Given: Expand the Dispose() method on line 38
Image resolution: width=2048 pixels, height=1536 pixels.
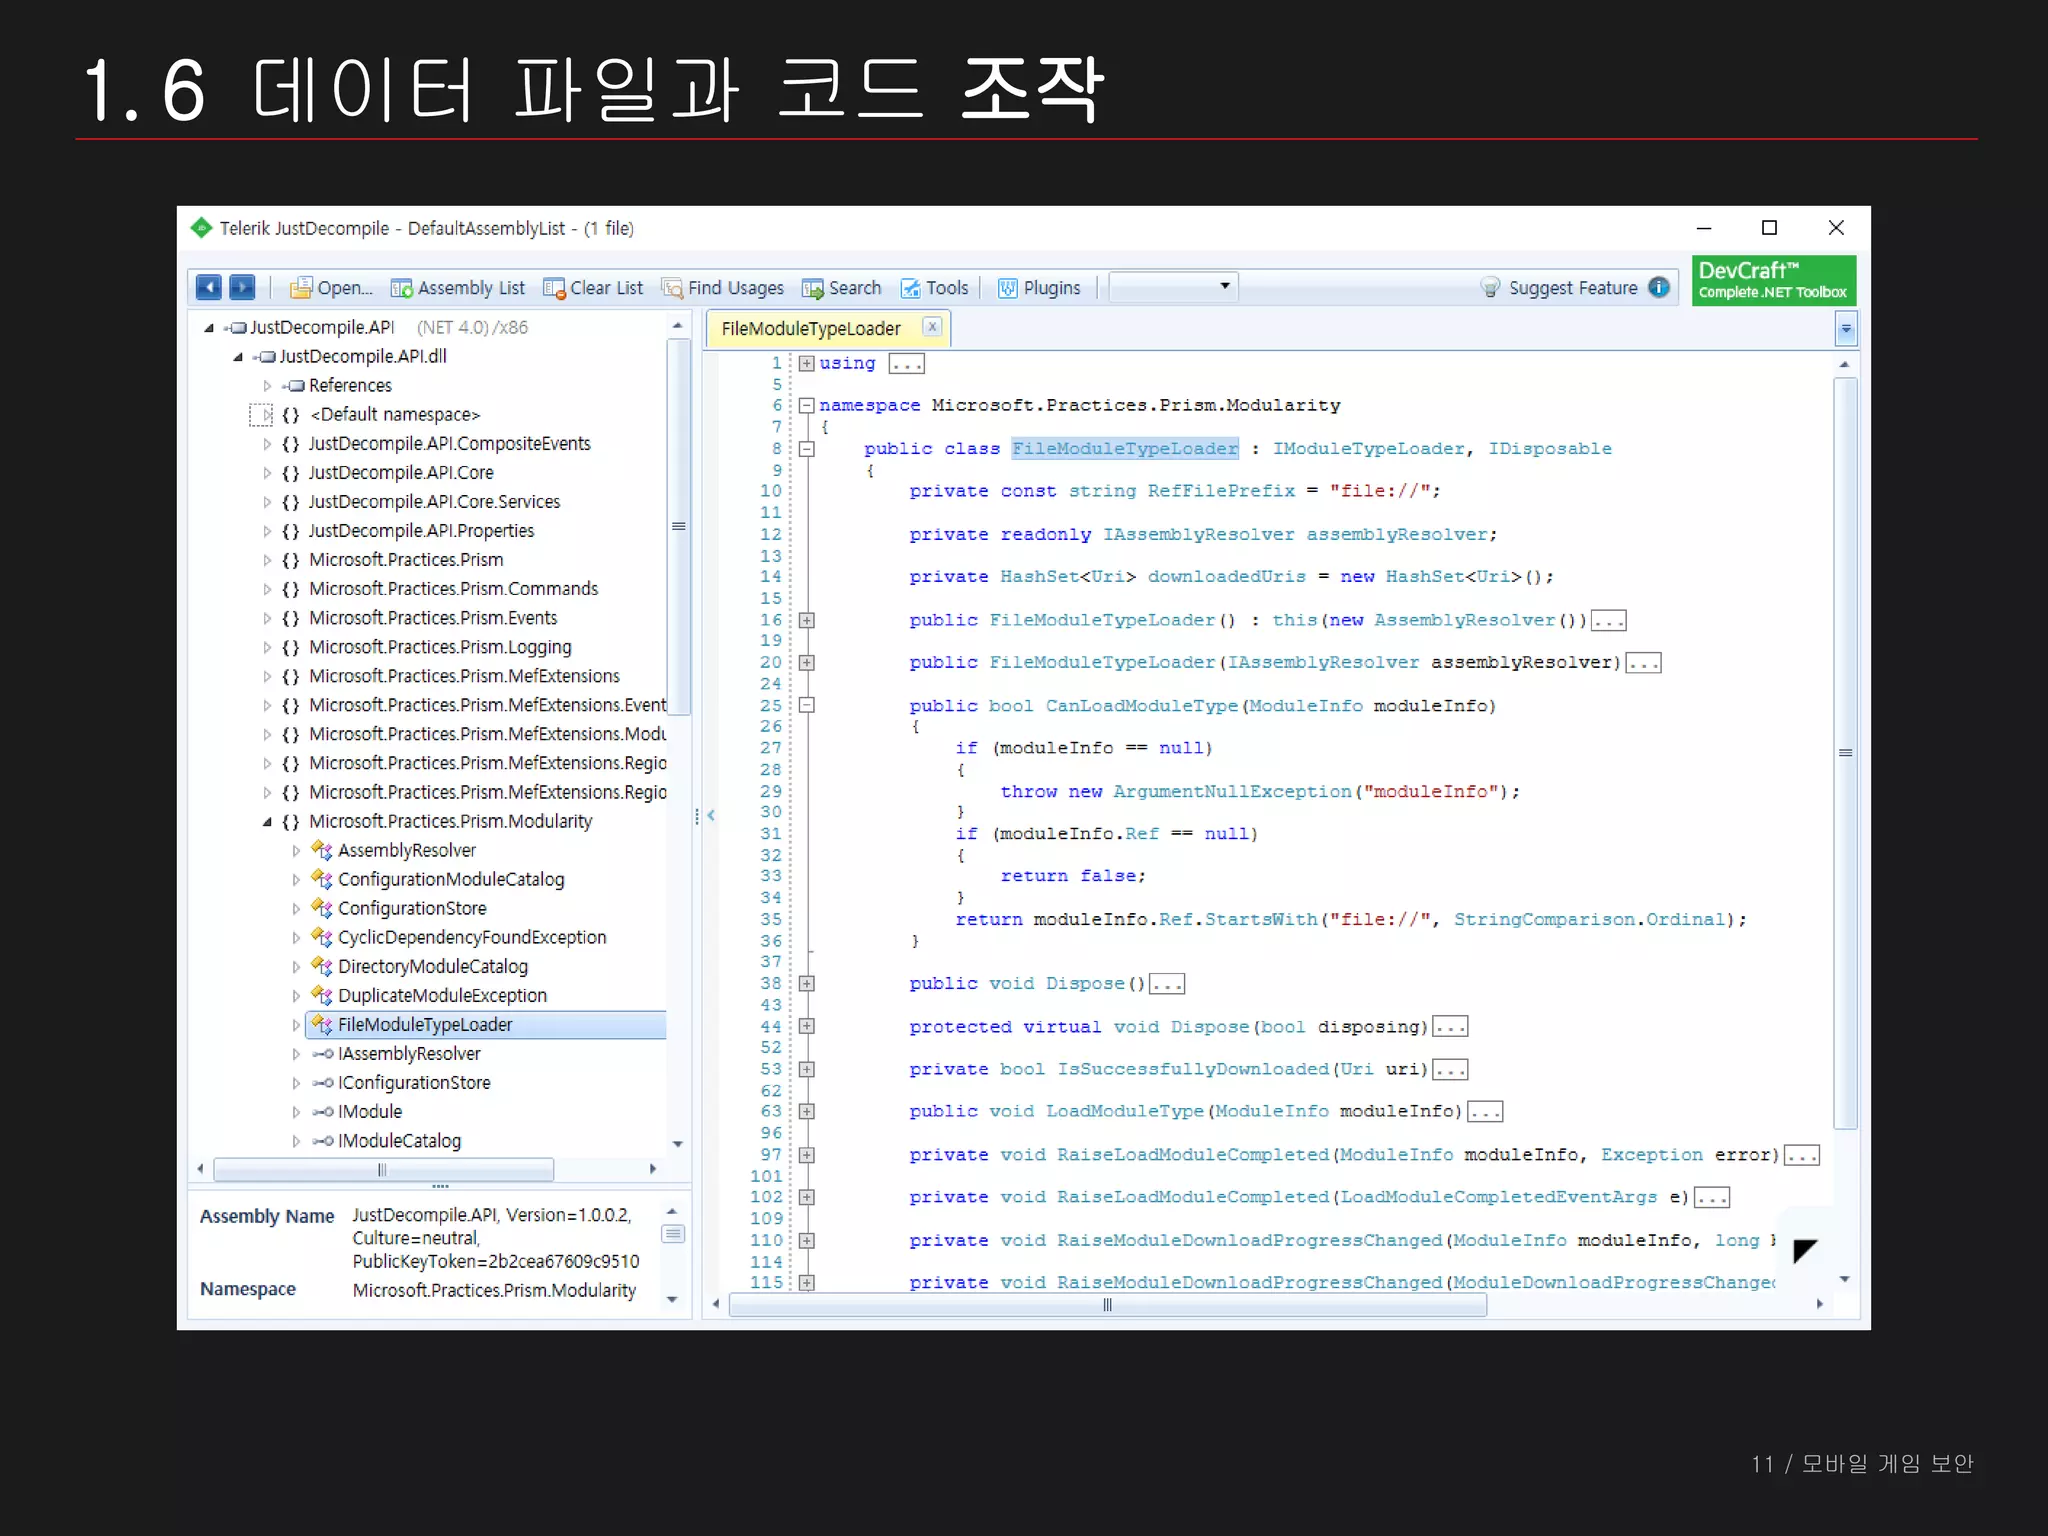Looking at the screenshot, I should (806, 983).
